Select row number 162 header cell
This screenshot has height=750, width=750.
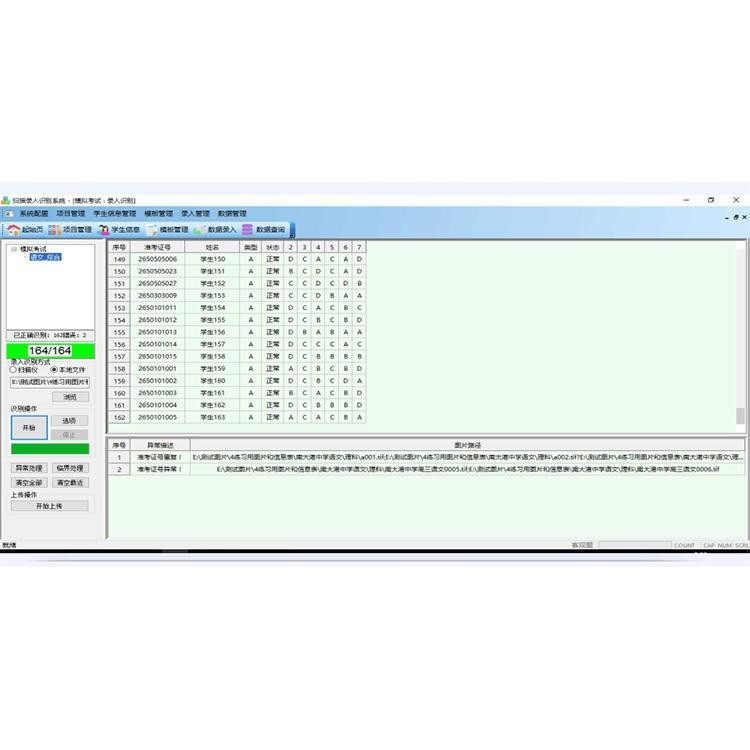pyautogui.click(x=120, y=418)
